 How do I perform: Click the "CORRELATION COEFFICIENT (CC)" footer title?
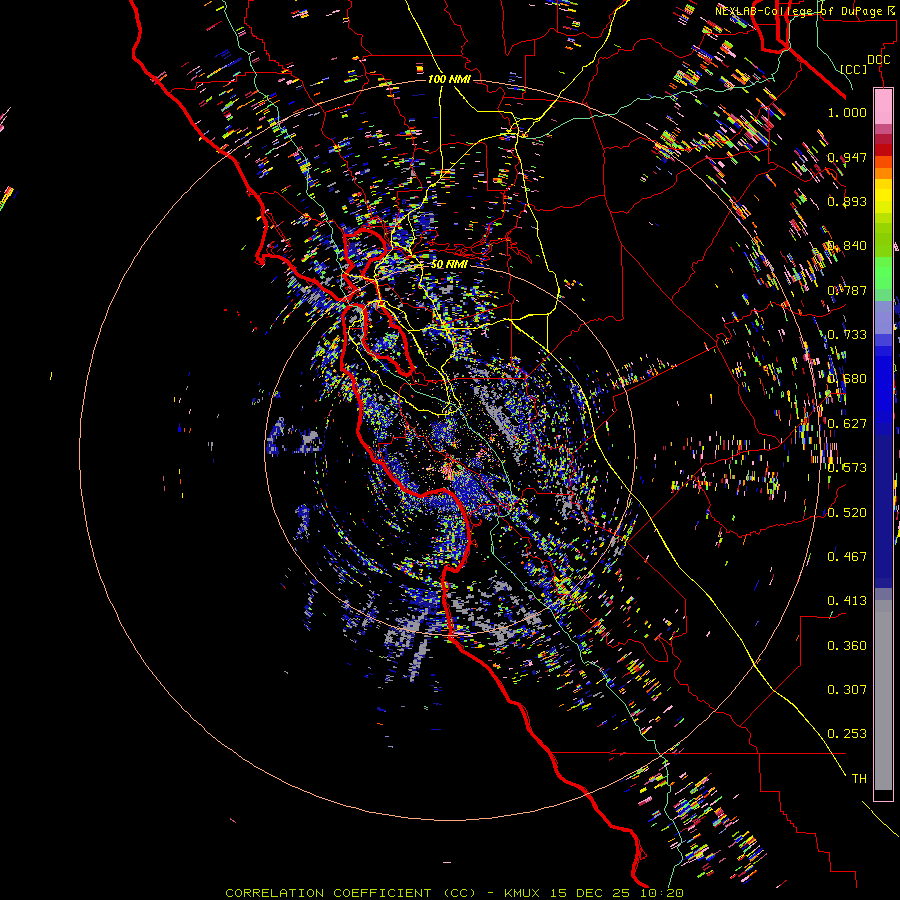tap(351, 893)
